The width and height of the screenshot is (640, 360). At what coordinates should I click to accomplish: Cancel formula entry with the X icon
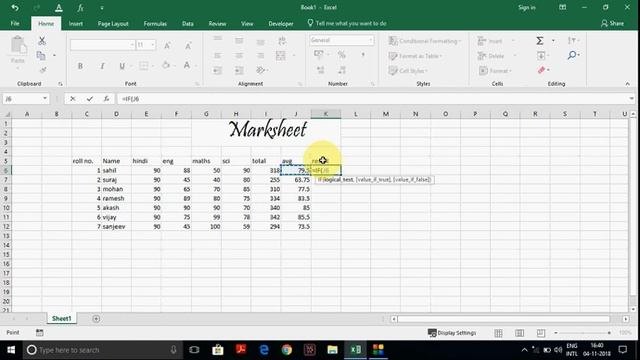pos(73,99)
